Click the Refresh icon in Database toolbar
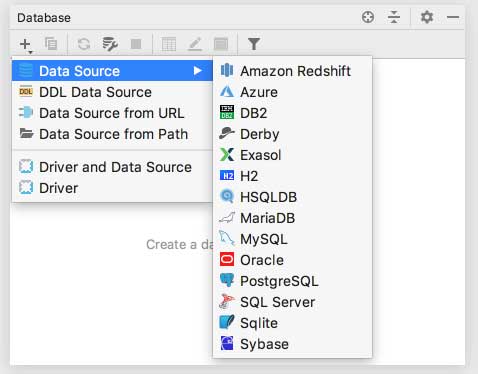478x374 pixels. point(84,44)
